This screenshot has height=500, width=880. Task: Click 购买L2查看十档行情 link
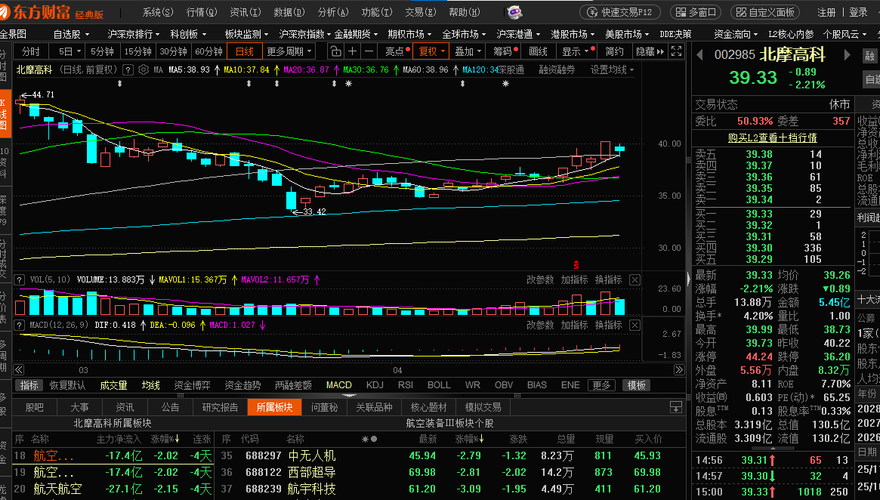772,137
